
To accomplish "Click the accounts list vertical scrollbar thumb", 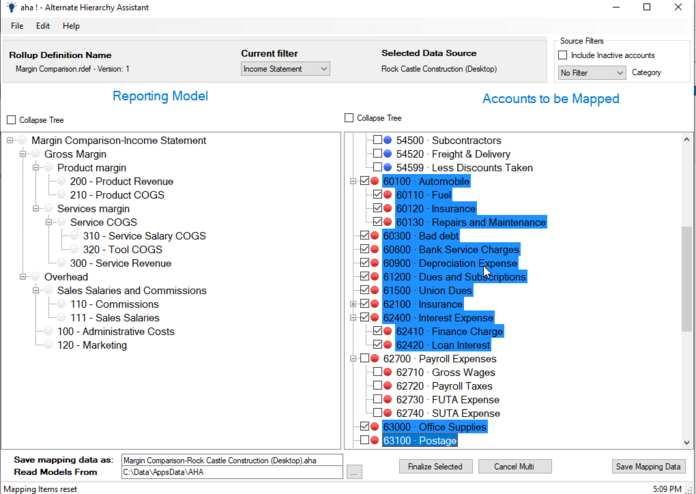I will point(687,278).
